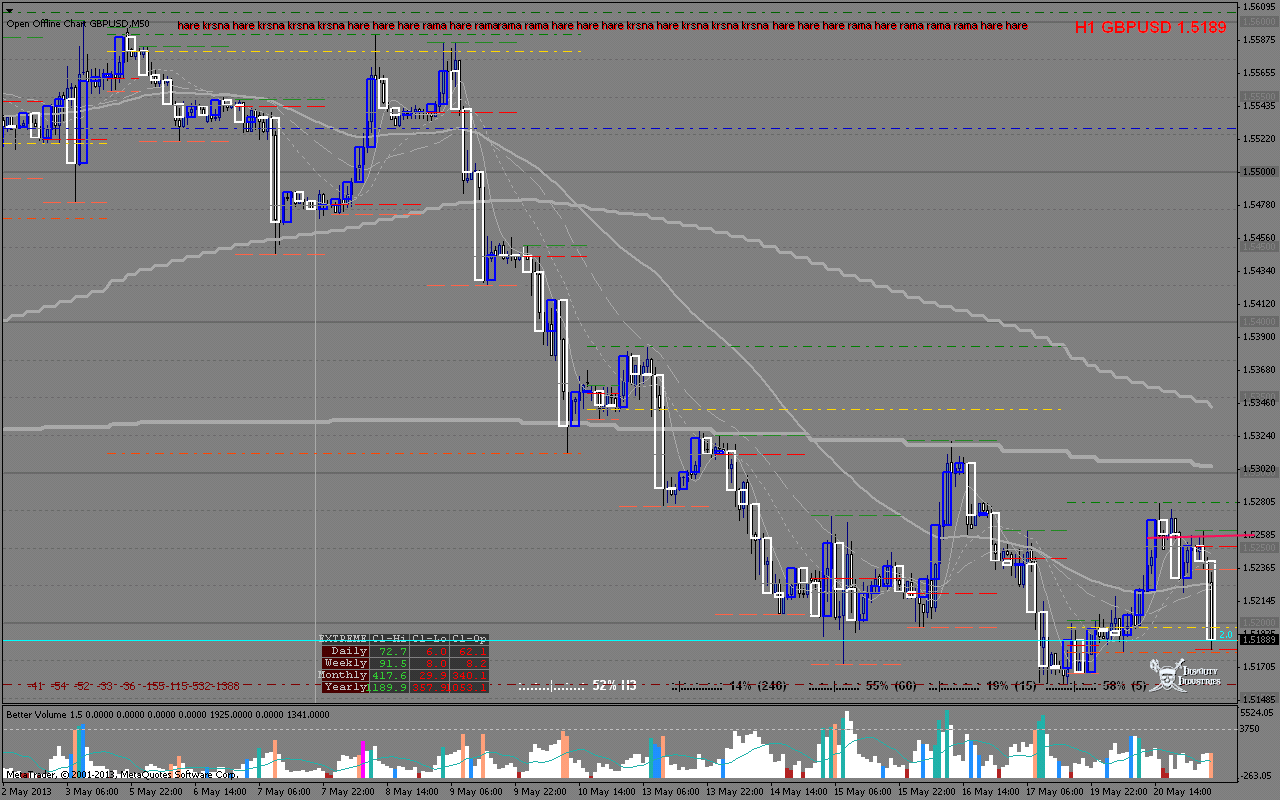1280x800 pixels.
Task: Click the 1.55875 price scale value
Action: [1257, 39]
